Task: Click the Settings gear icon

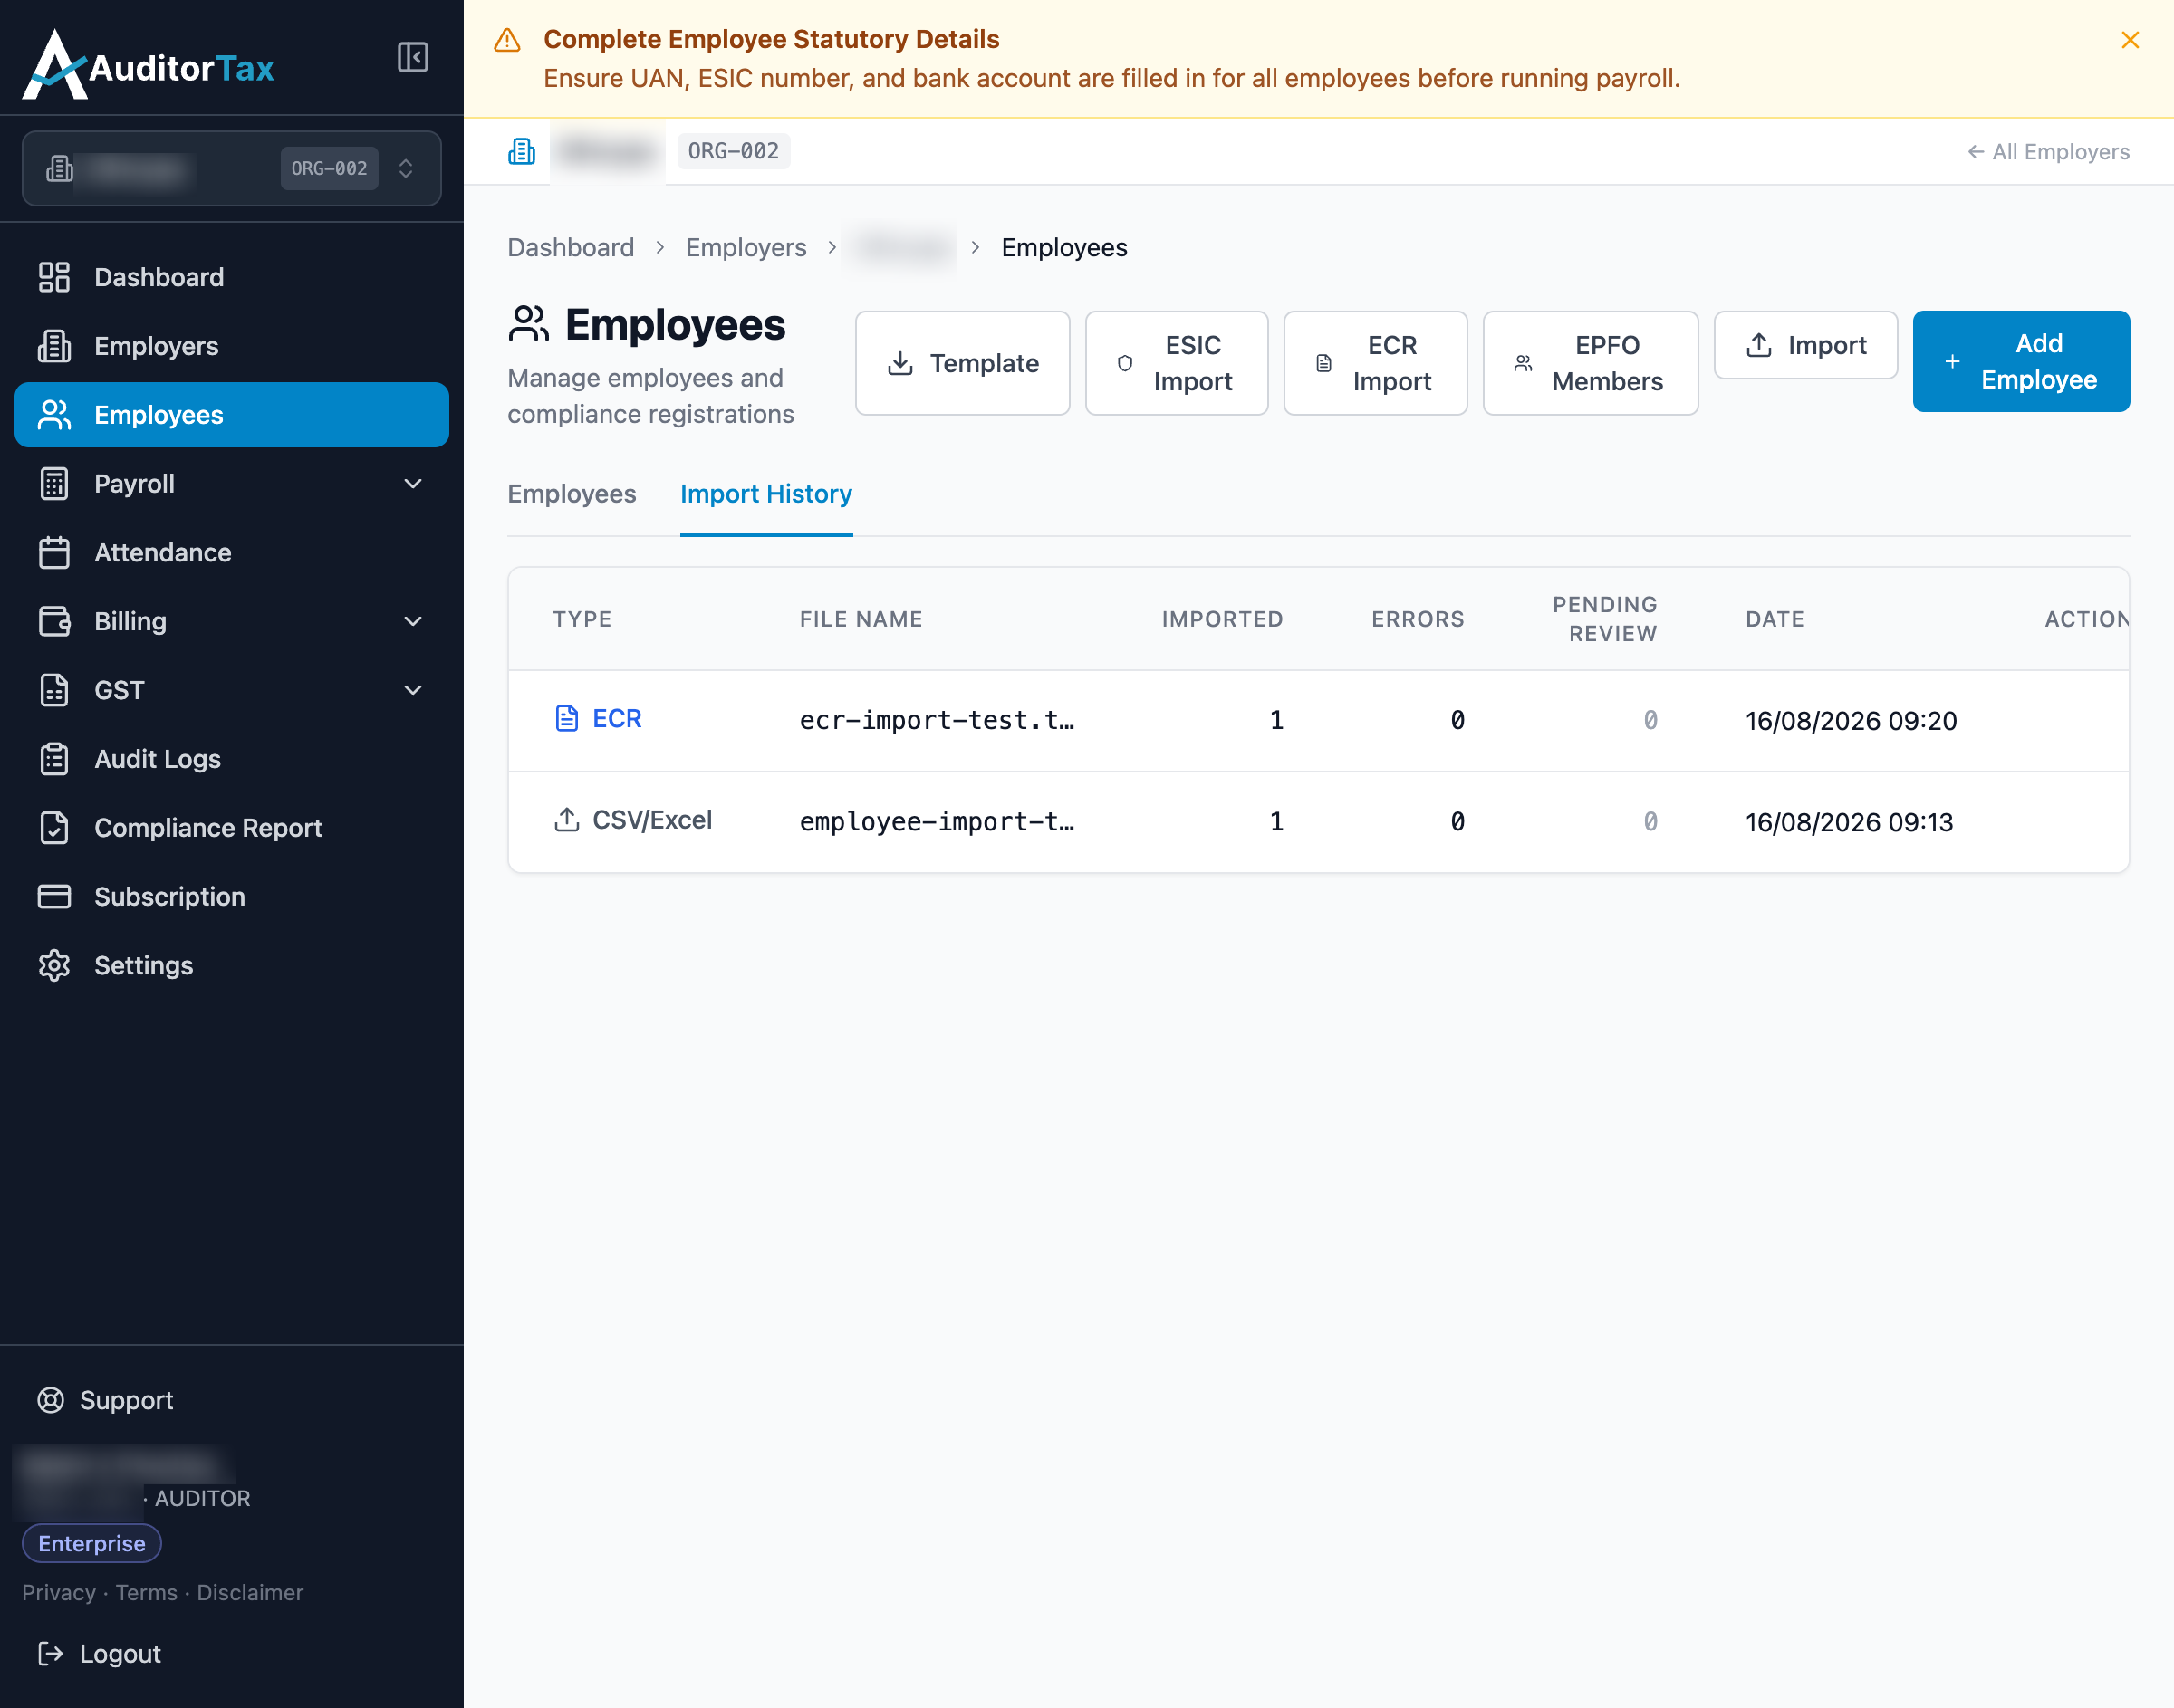Action: click(54, 966)
